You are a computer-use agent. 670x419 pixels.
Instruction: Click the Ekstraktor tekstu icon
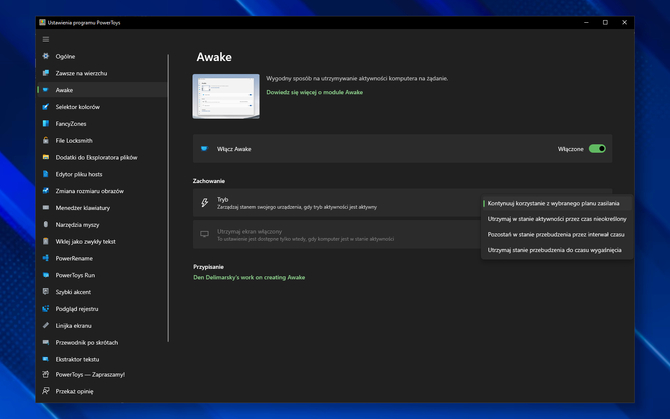(x=46, y=359)
